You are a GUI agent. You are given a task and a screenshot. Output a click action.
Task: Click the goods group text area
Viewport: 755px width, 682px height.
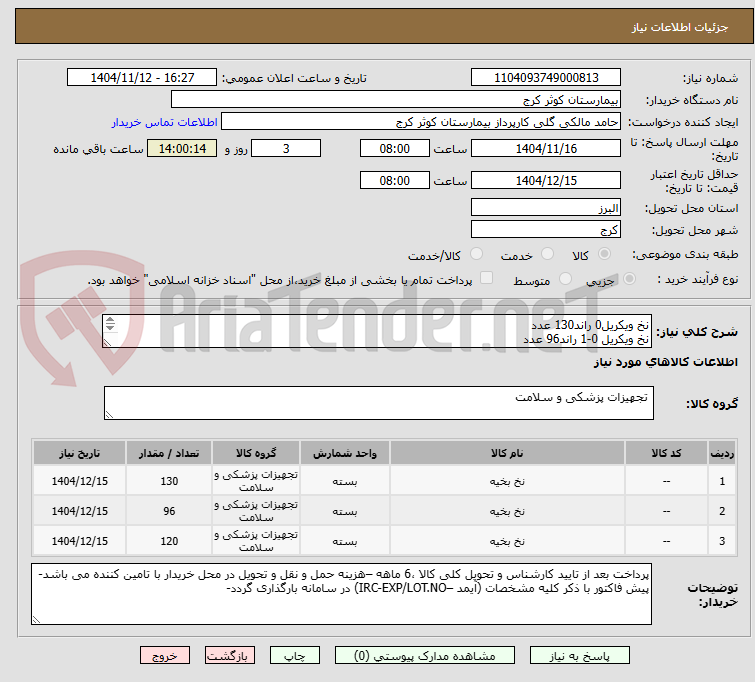pyautogui.click(x=378, y=403)
